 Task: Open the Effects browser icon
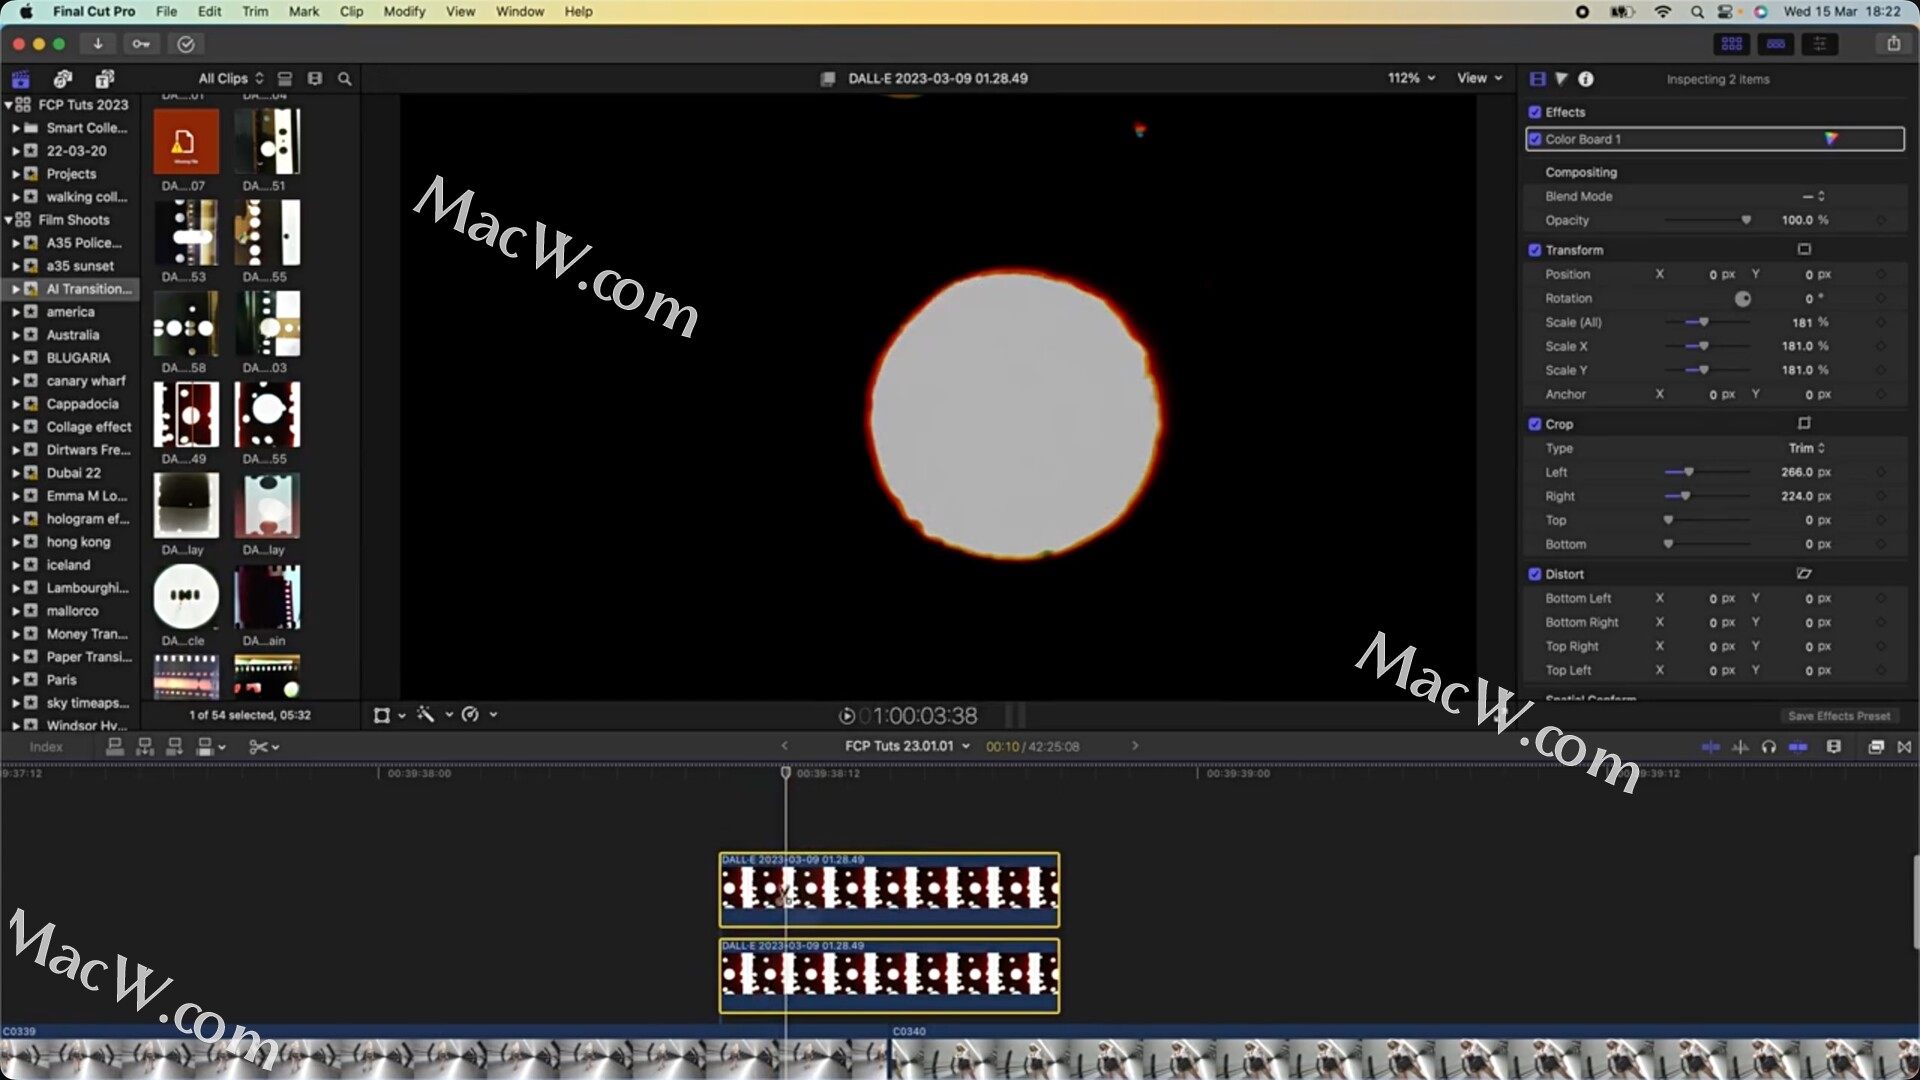[1876, 746]
